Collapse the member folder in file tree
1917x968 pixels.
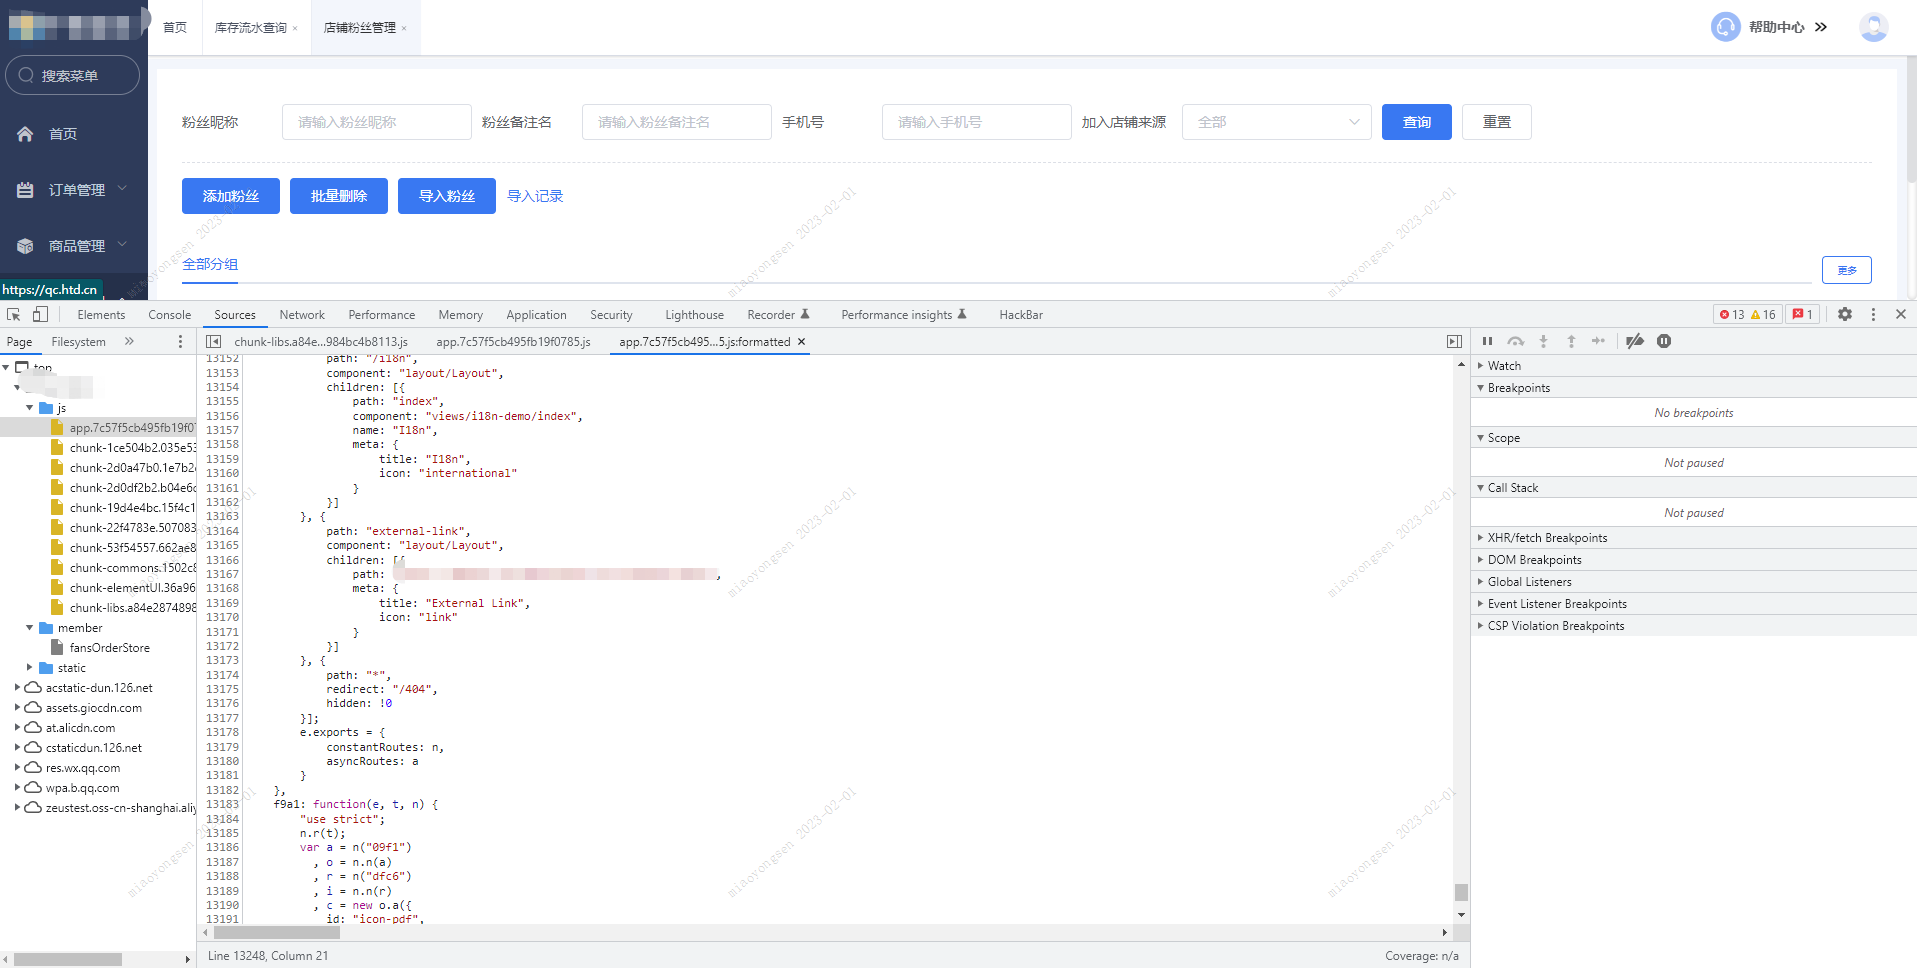(29, 628)
